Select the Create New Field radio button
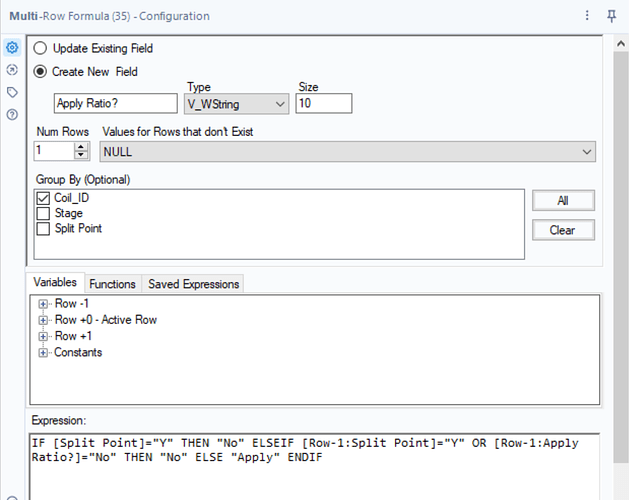Viewport: 629px width, 500px height. click(x=40, y=72)
